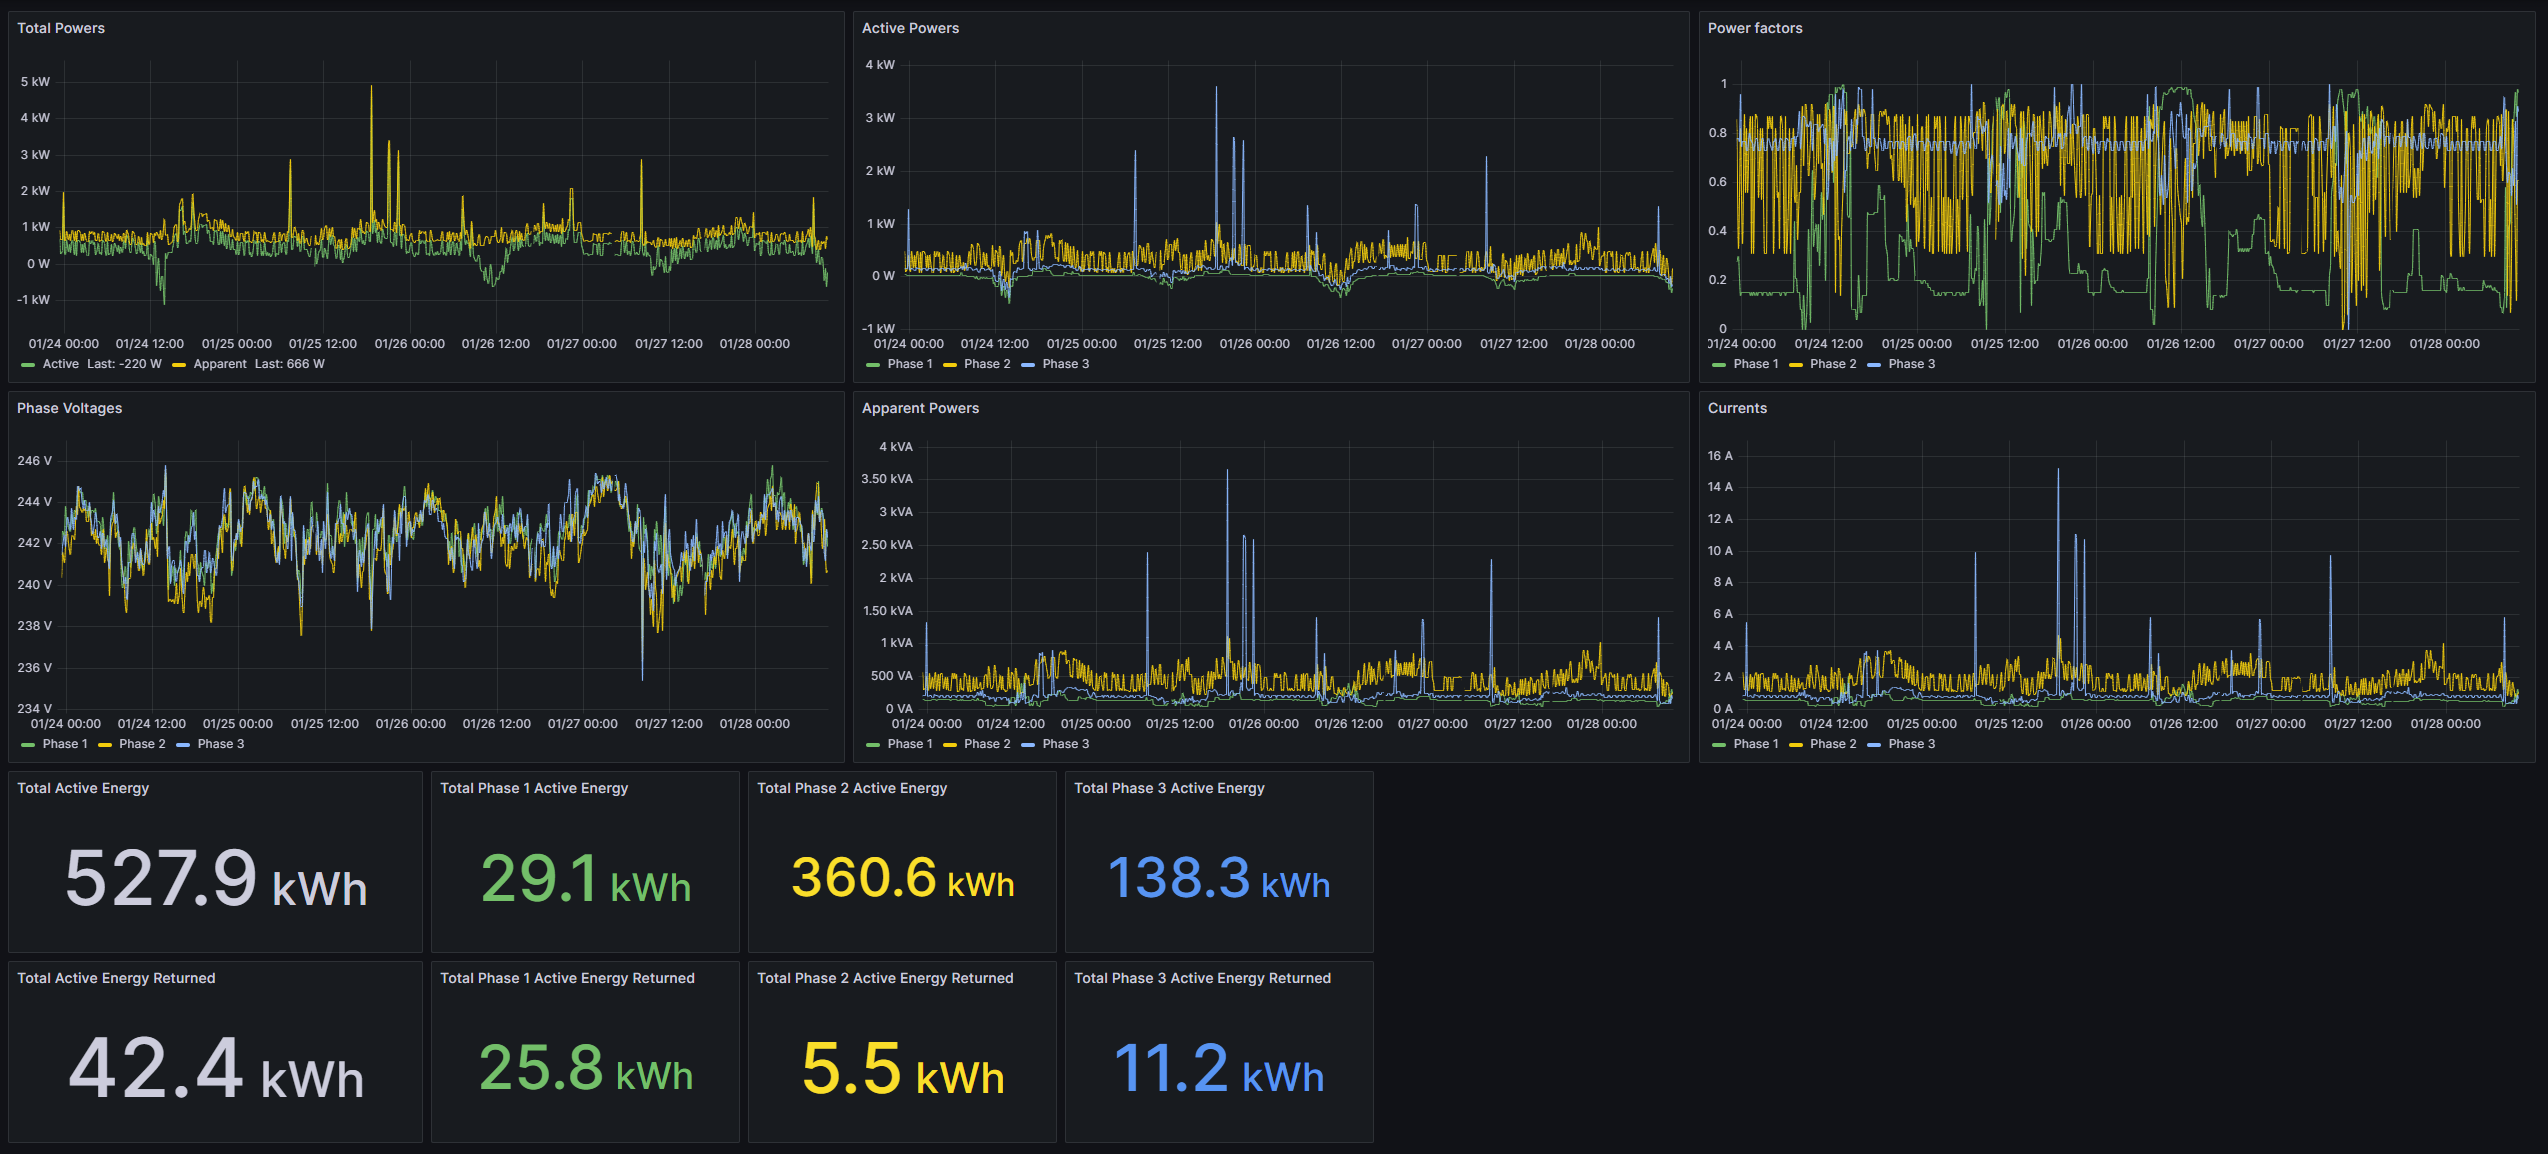Isolate Phase 2 in Active Powers legend
Screen dimensions: 2548x1154
[x=986, y=364]
